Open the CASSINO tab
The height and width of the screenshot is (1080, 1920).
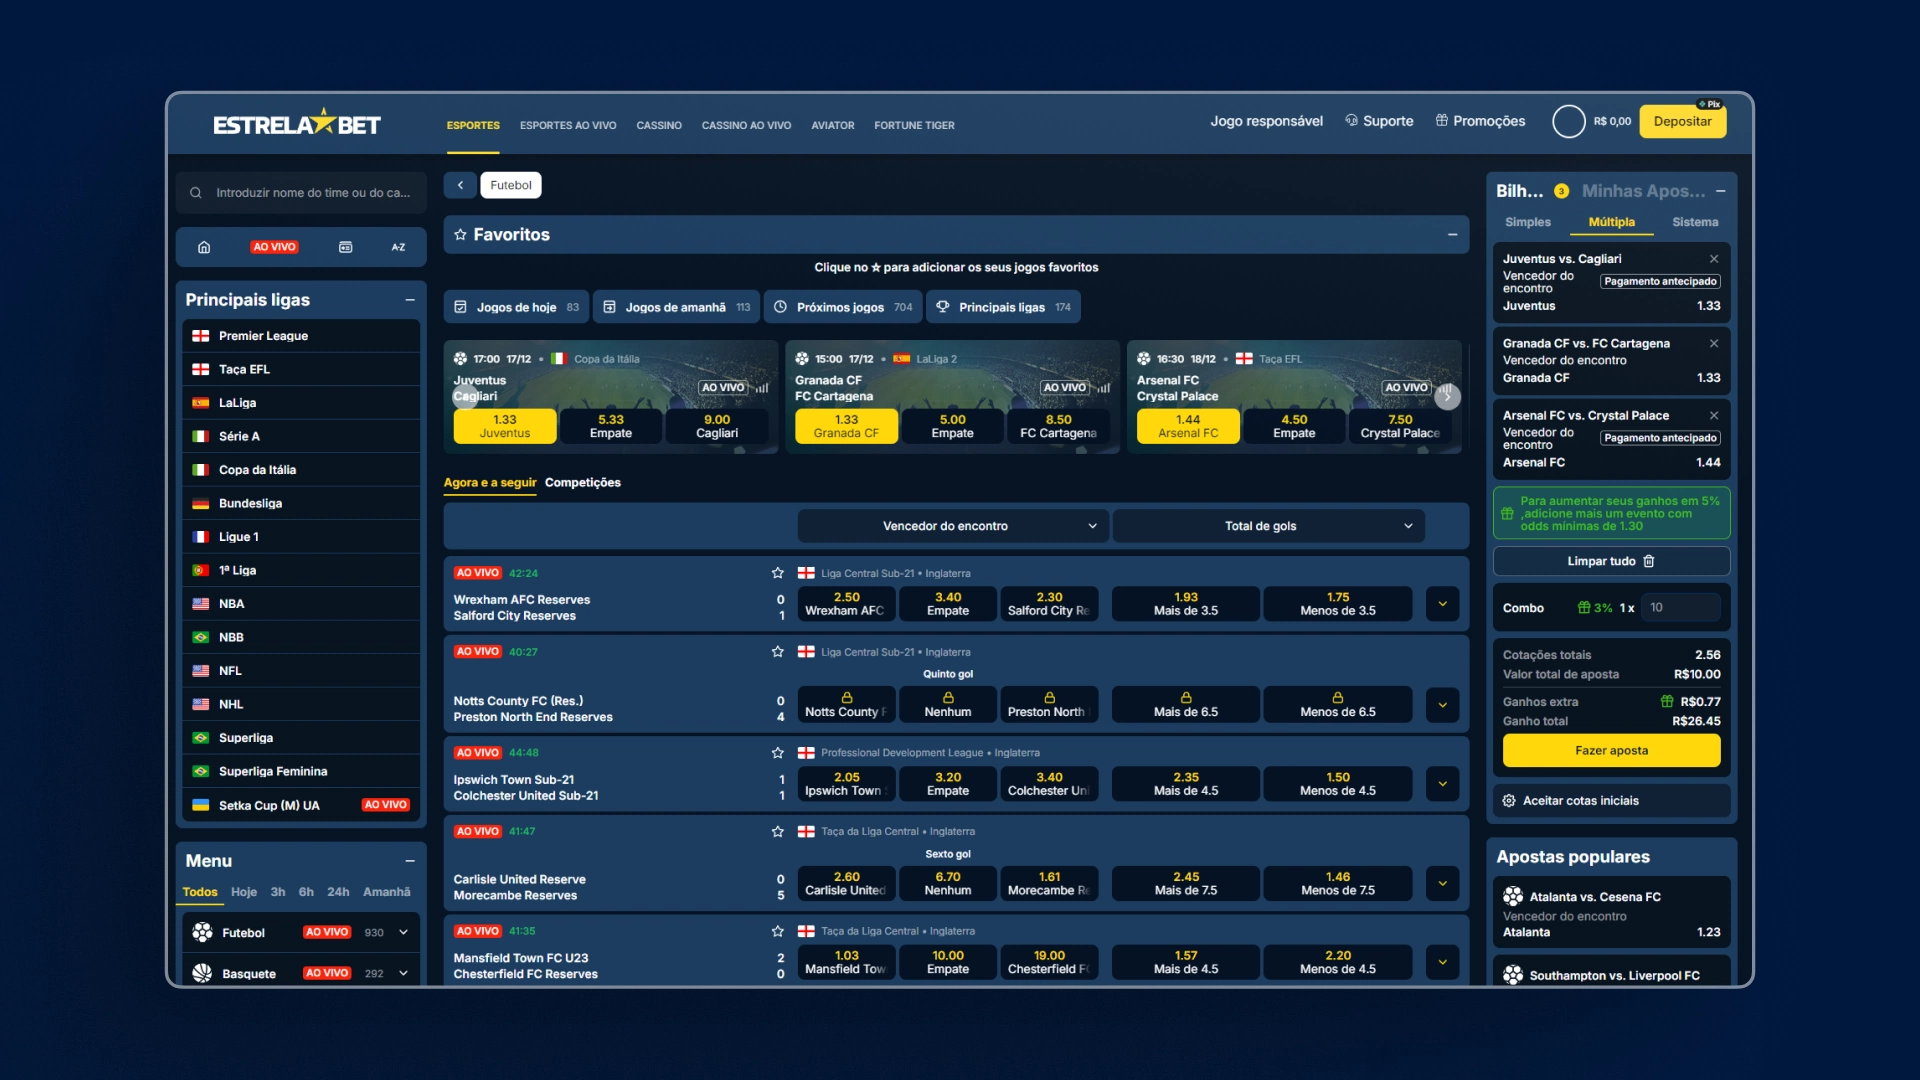pos(659,126)
